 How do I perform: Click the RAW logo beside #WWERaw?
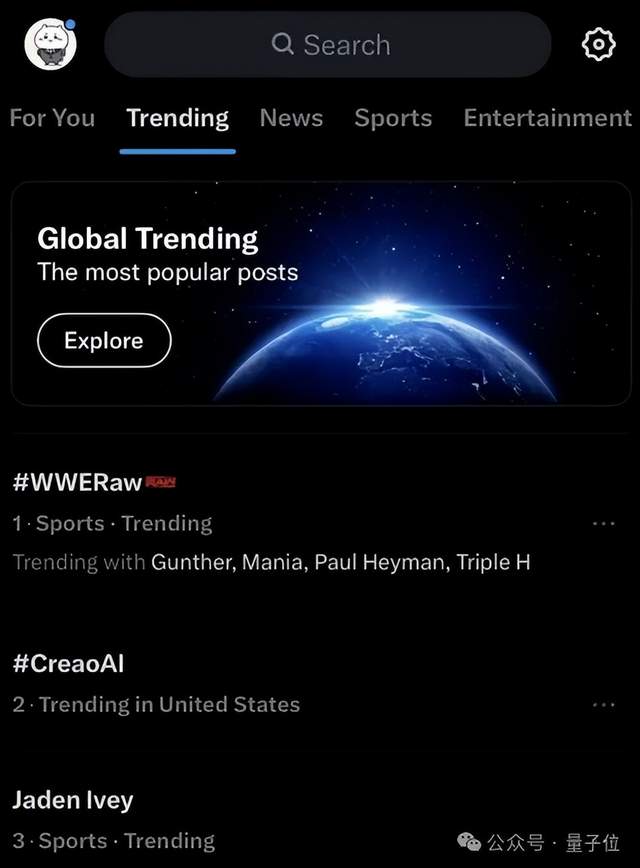pyautogui.click(x=160, y=482)
